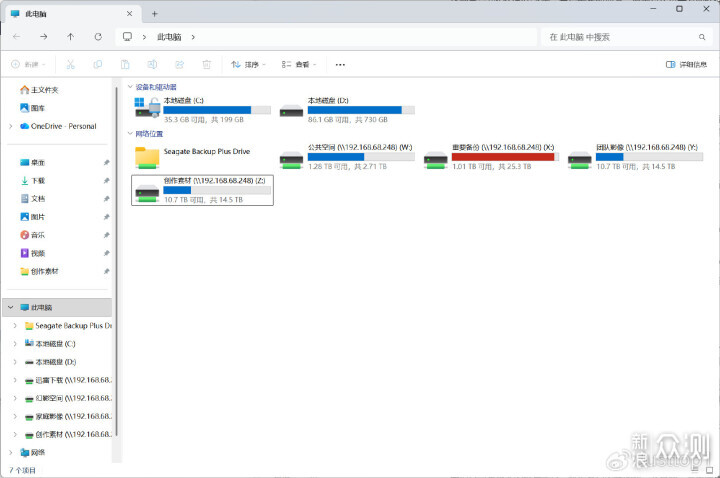Open 音乐 Music quick access item
The image size is (720, 478).
tap(33, 235)
